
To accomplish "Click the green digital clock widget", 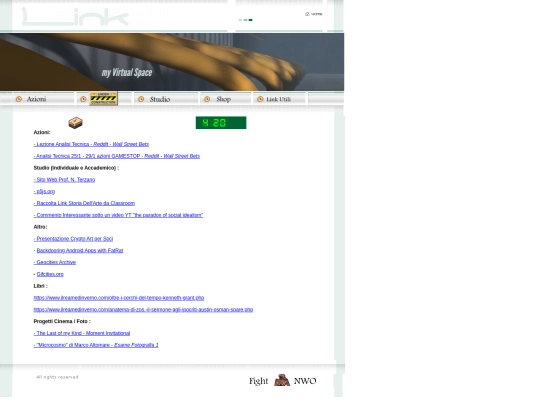I will (x=221, y=123).
